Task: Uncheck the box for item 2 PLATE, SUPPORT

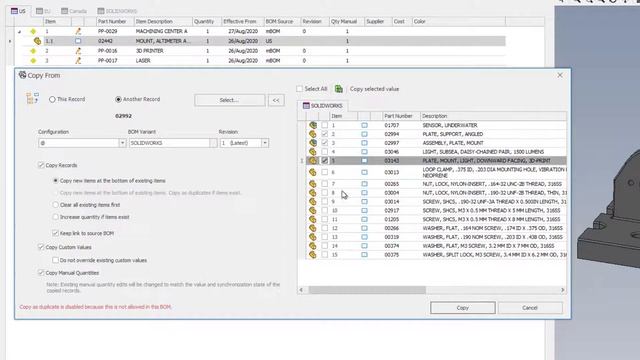Action: pyautogui.click(x=324, y=134)
